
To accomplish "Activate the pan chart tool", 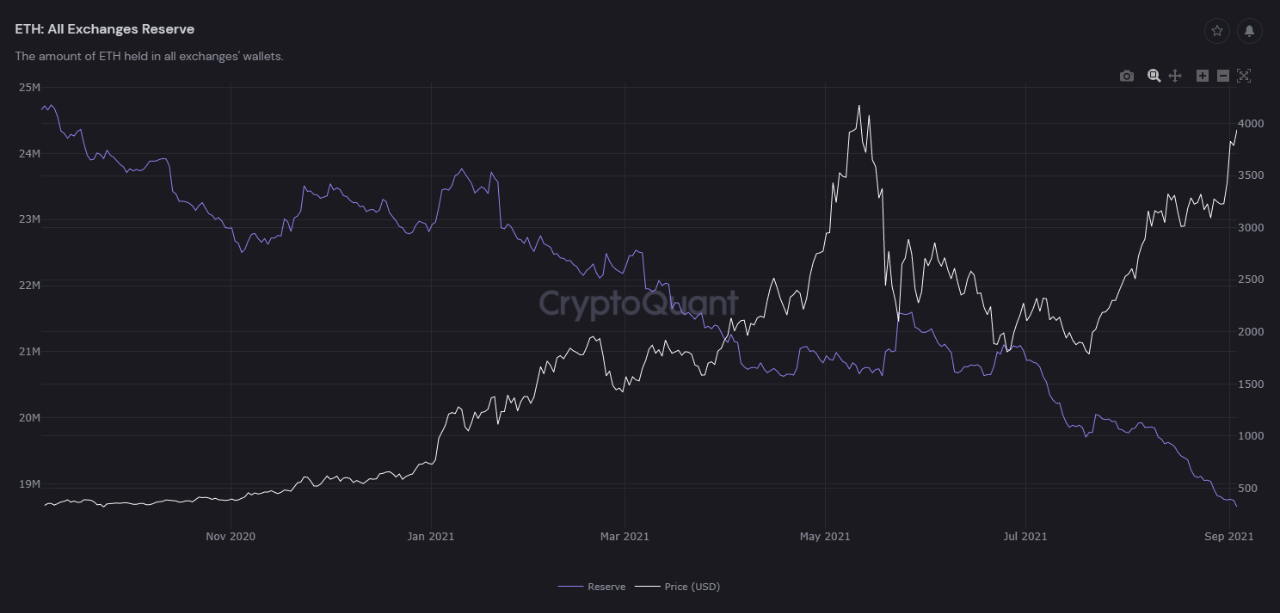I will point(1175,75).
